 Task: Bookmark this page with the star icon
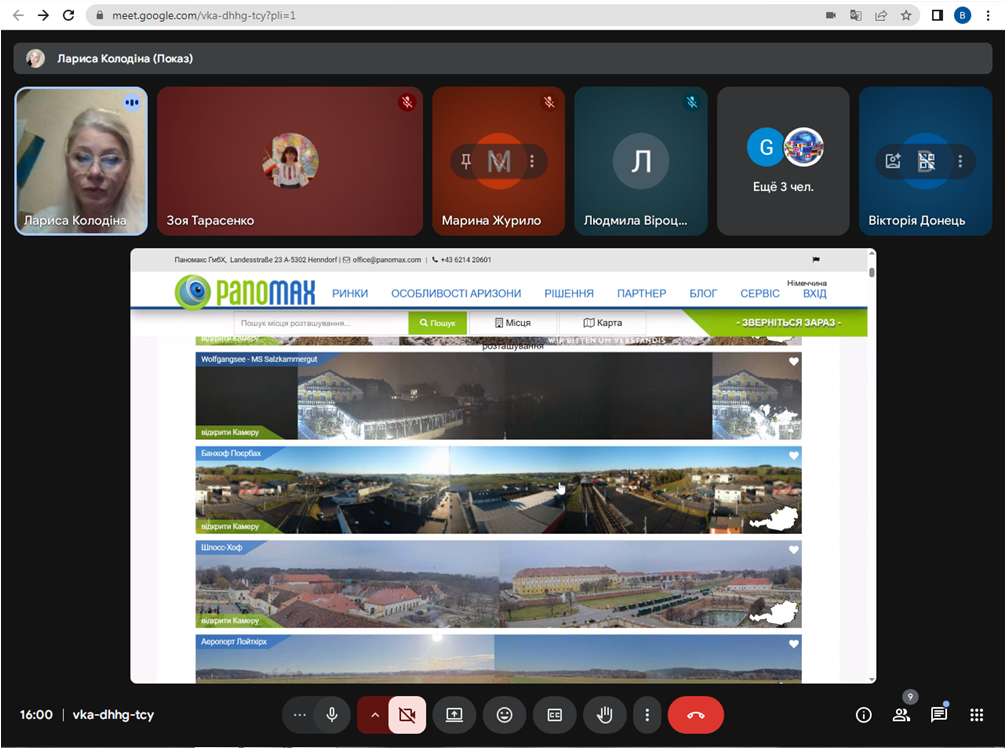click(x=906, y=16)
